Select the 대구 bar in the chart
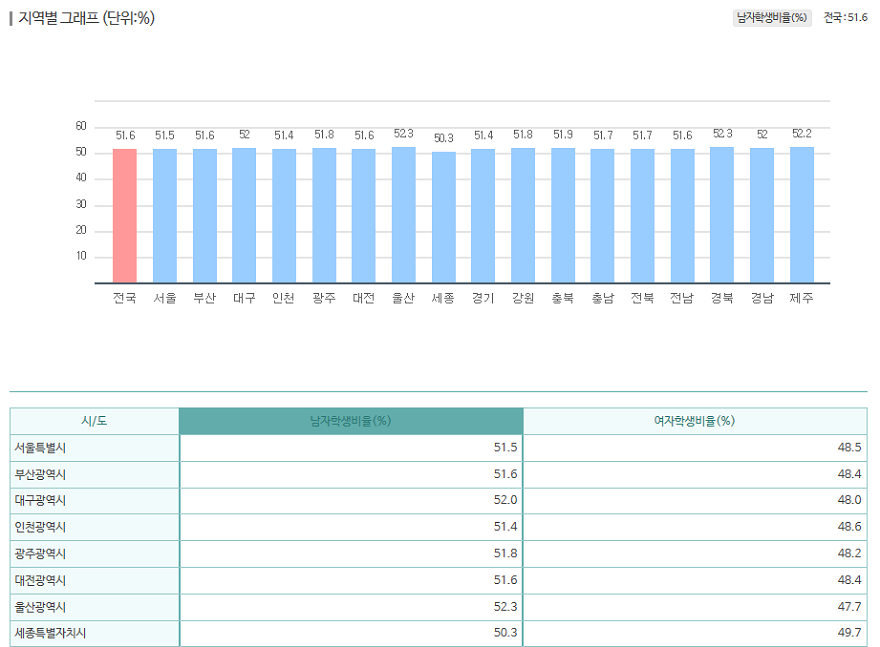Image resolution: width=880 pixels, height=647 pixels. (244, 215)
